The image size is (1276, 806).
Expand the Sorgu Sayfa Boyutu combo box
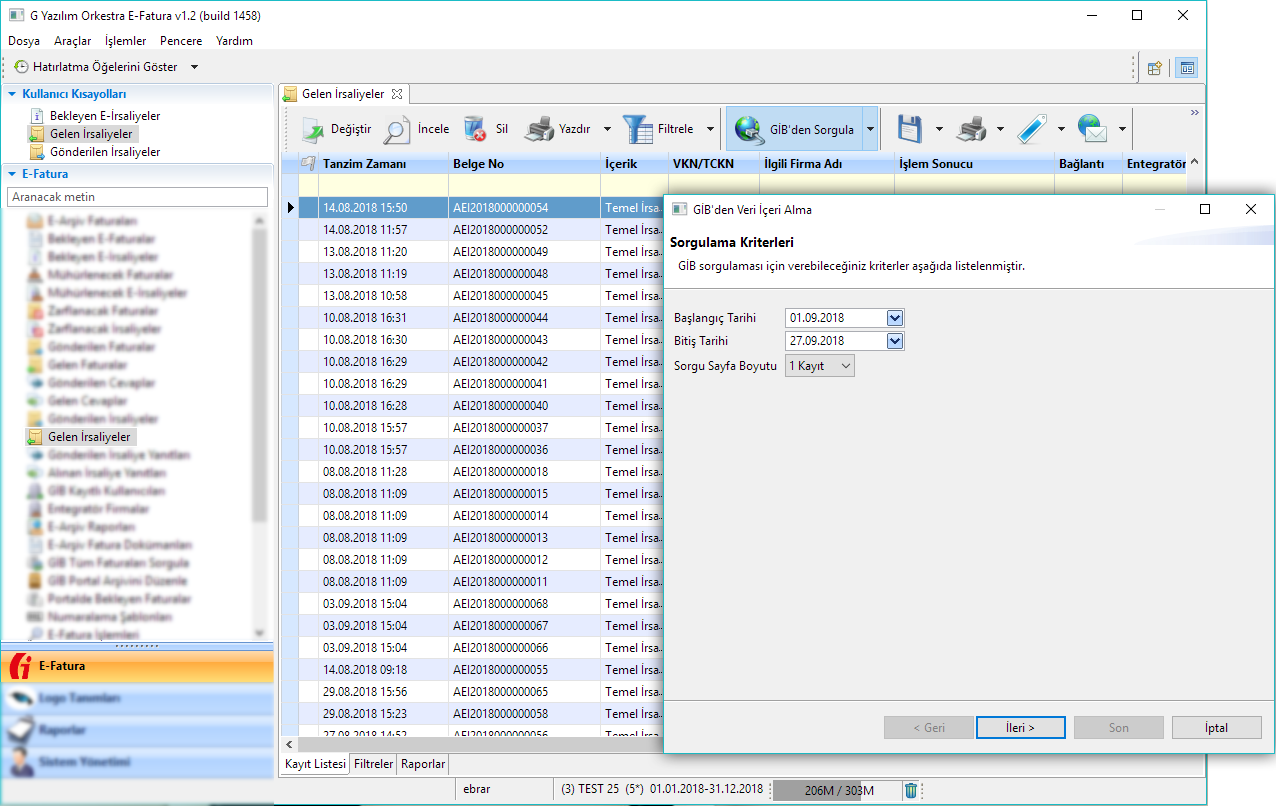point(846,366)
